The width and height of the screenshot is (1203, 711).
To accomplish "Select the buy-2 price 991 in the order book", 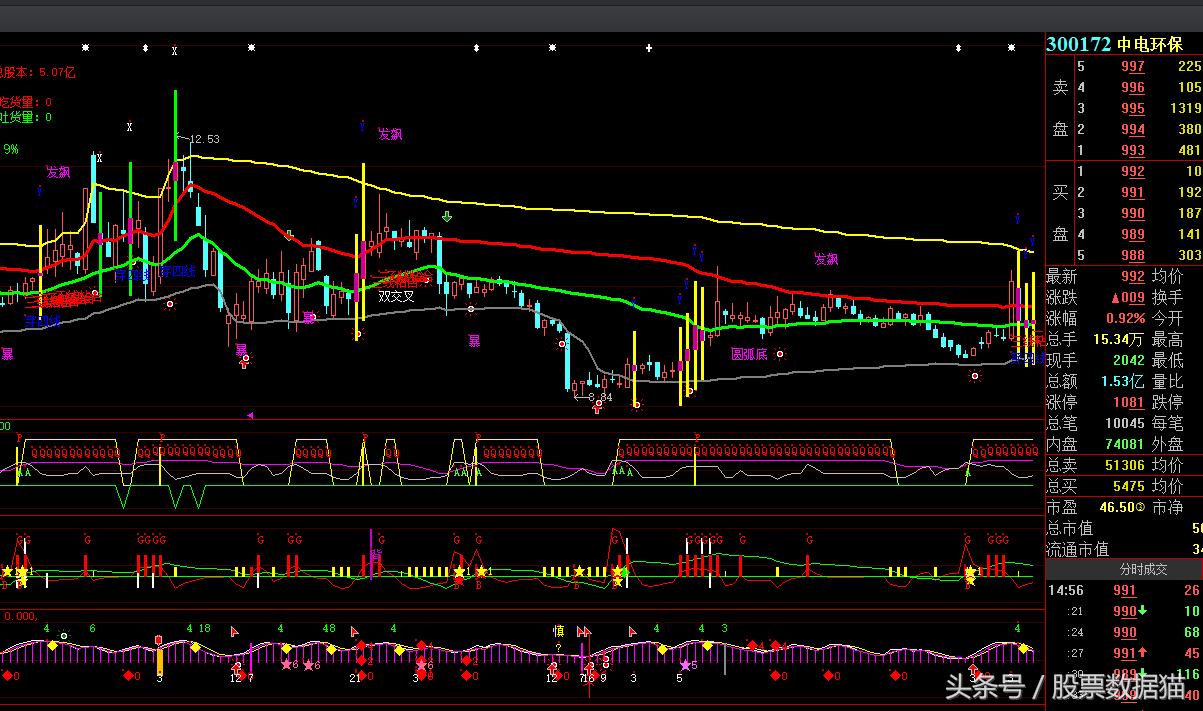I will 1133,192.
